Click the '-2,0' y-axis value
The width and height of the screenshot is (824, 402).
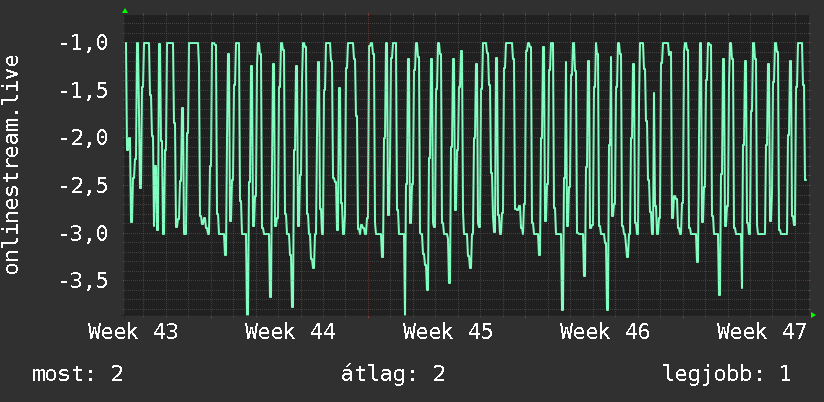click(84, 138)
